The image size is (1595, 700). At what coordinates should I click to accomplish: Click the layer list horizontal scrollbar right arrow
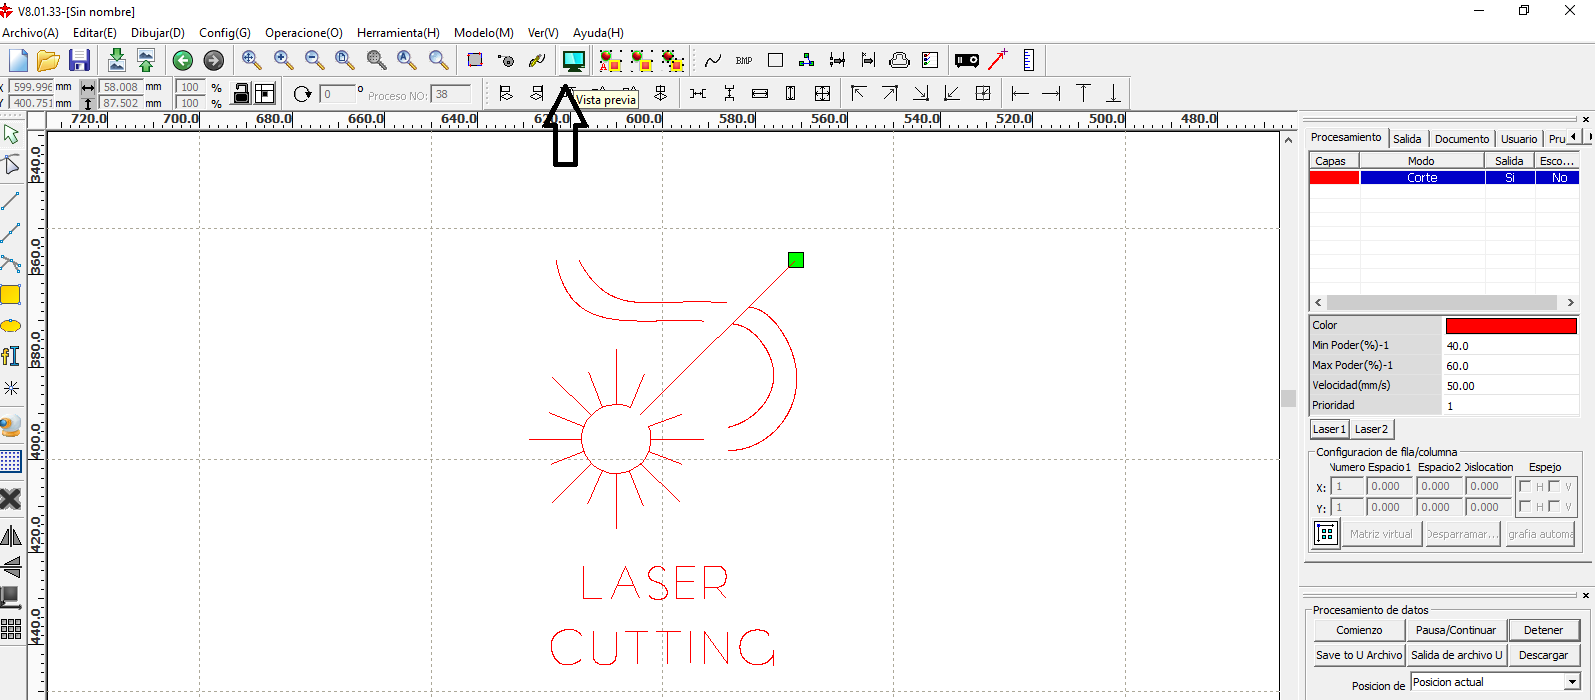coord(1570,302)
